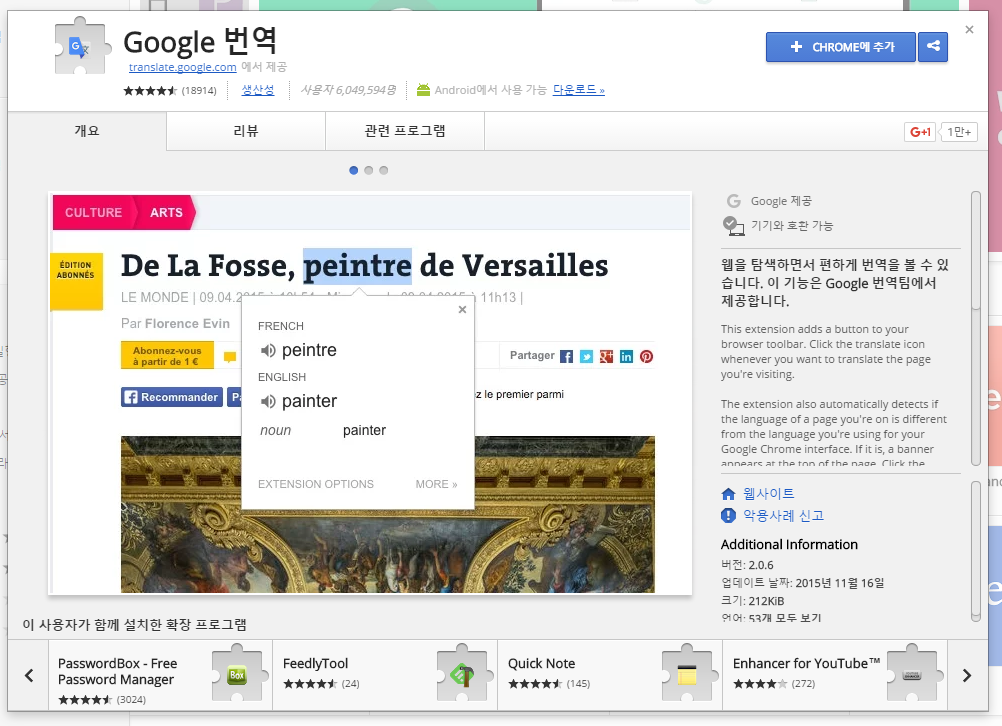Go to next related extensions
The width and height of the screenshot is (1002, 726).
coord(967,676)
